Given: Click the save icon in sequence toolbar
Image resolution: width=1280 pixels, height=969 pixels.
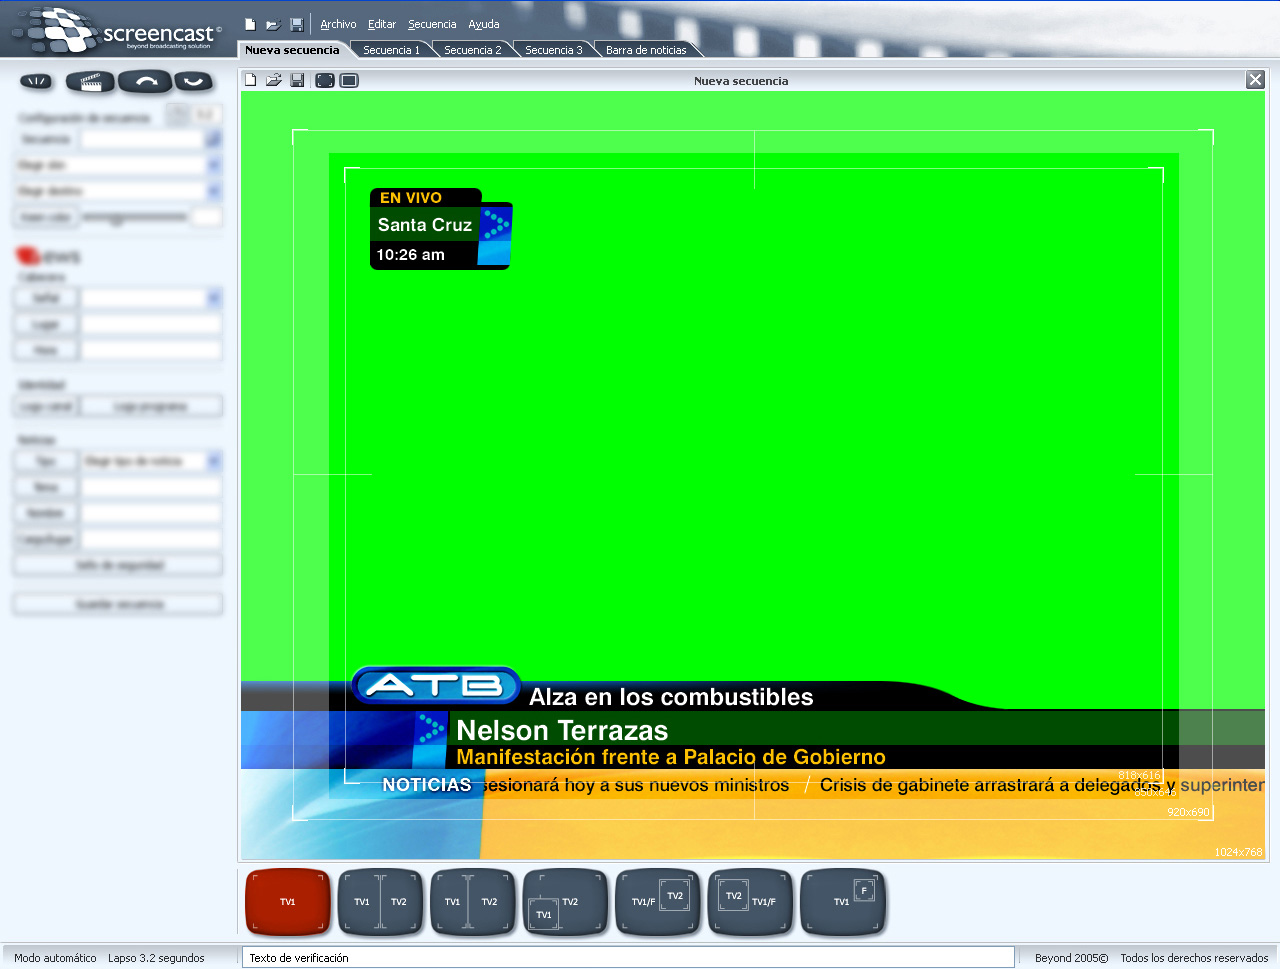Looking at the screenshot, I should [297, 80].
